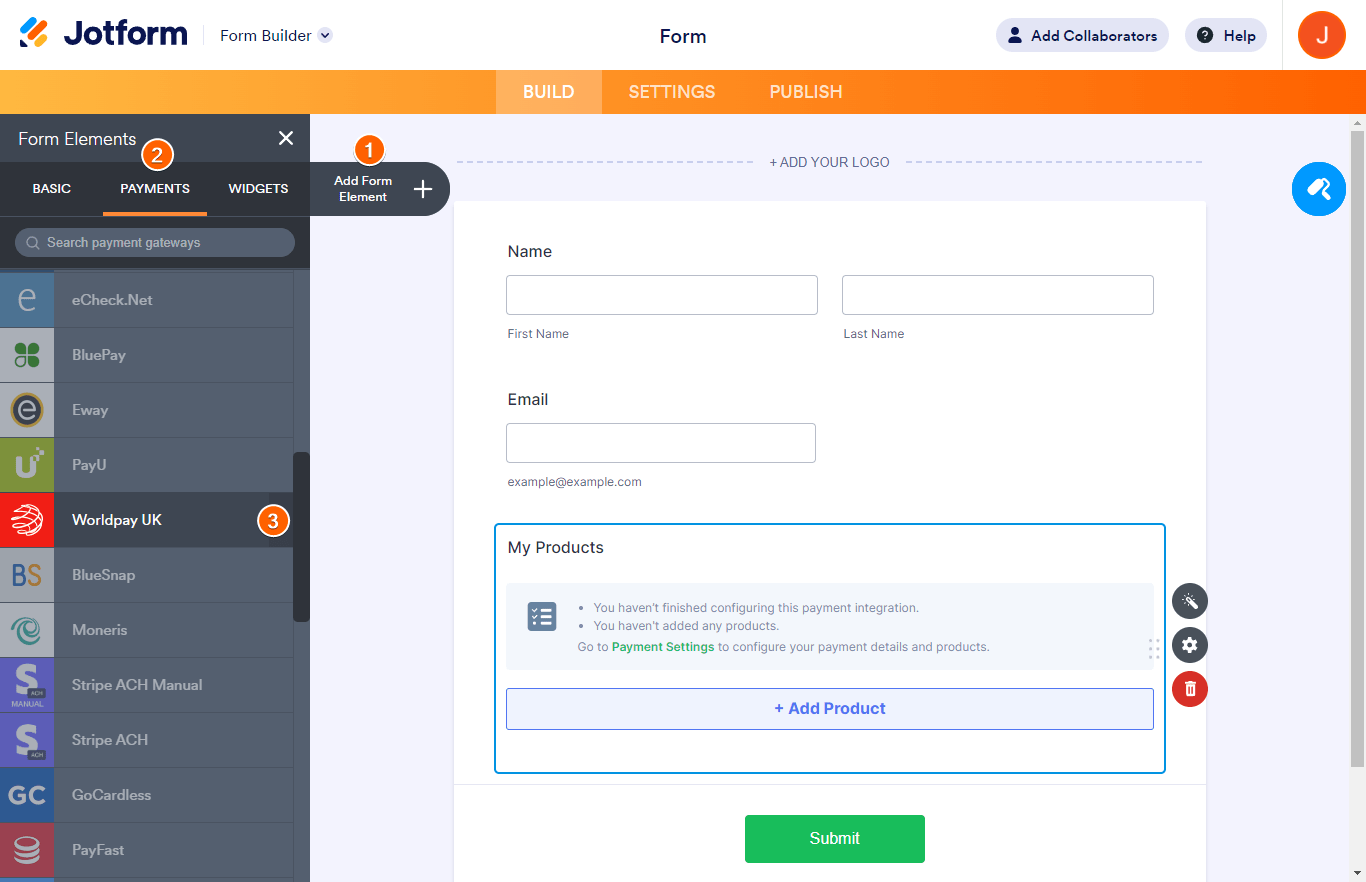This screenshot has width=1366, height=882.
Task: Close the Form Elements panel
Action: pyautogui.click(x=286, y=138)
